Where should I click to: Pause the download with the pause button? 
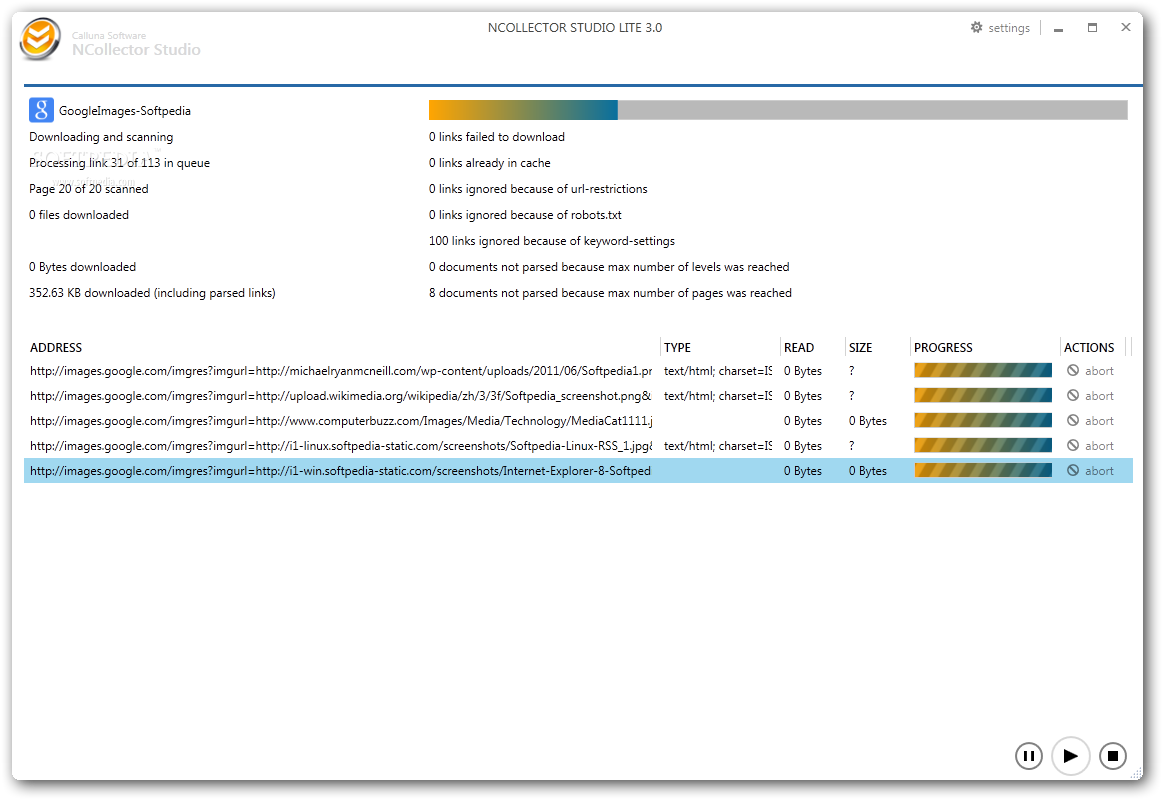tap(1029, 756)
